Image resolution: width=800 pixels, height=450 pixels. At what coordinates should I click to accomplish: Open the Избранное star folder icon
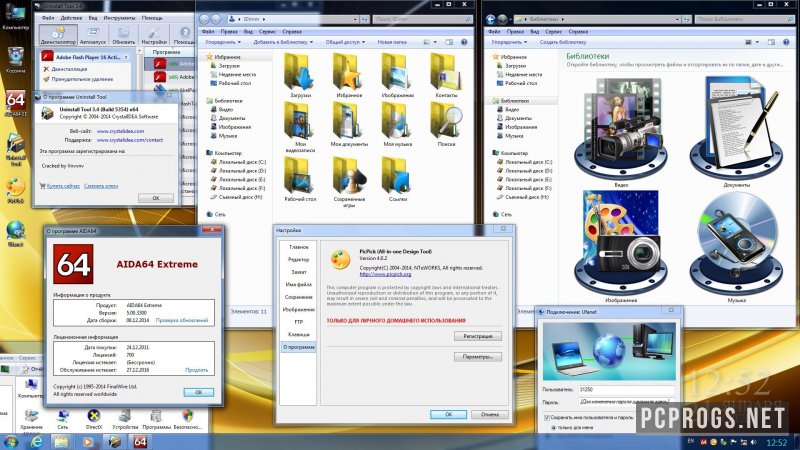[x=349, y=76]
